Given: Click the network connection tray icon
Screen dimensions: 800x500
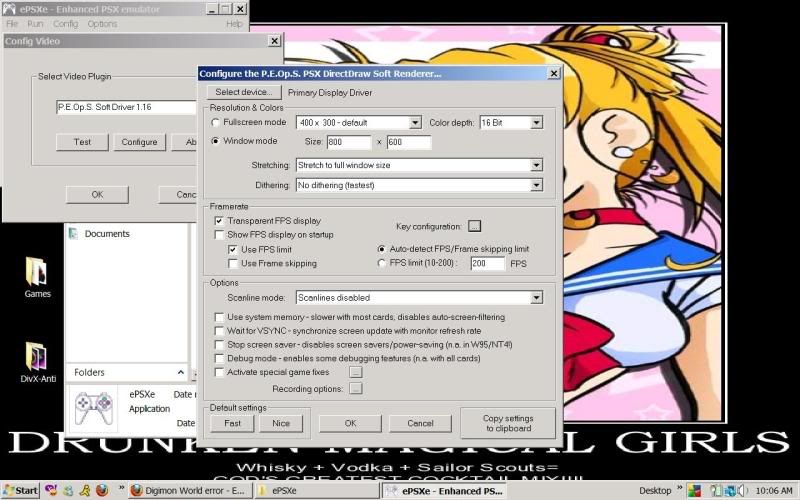Looking at the screenshot, I should pos(731,490).
